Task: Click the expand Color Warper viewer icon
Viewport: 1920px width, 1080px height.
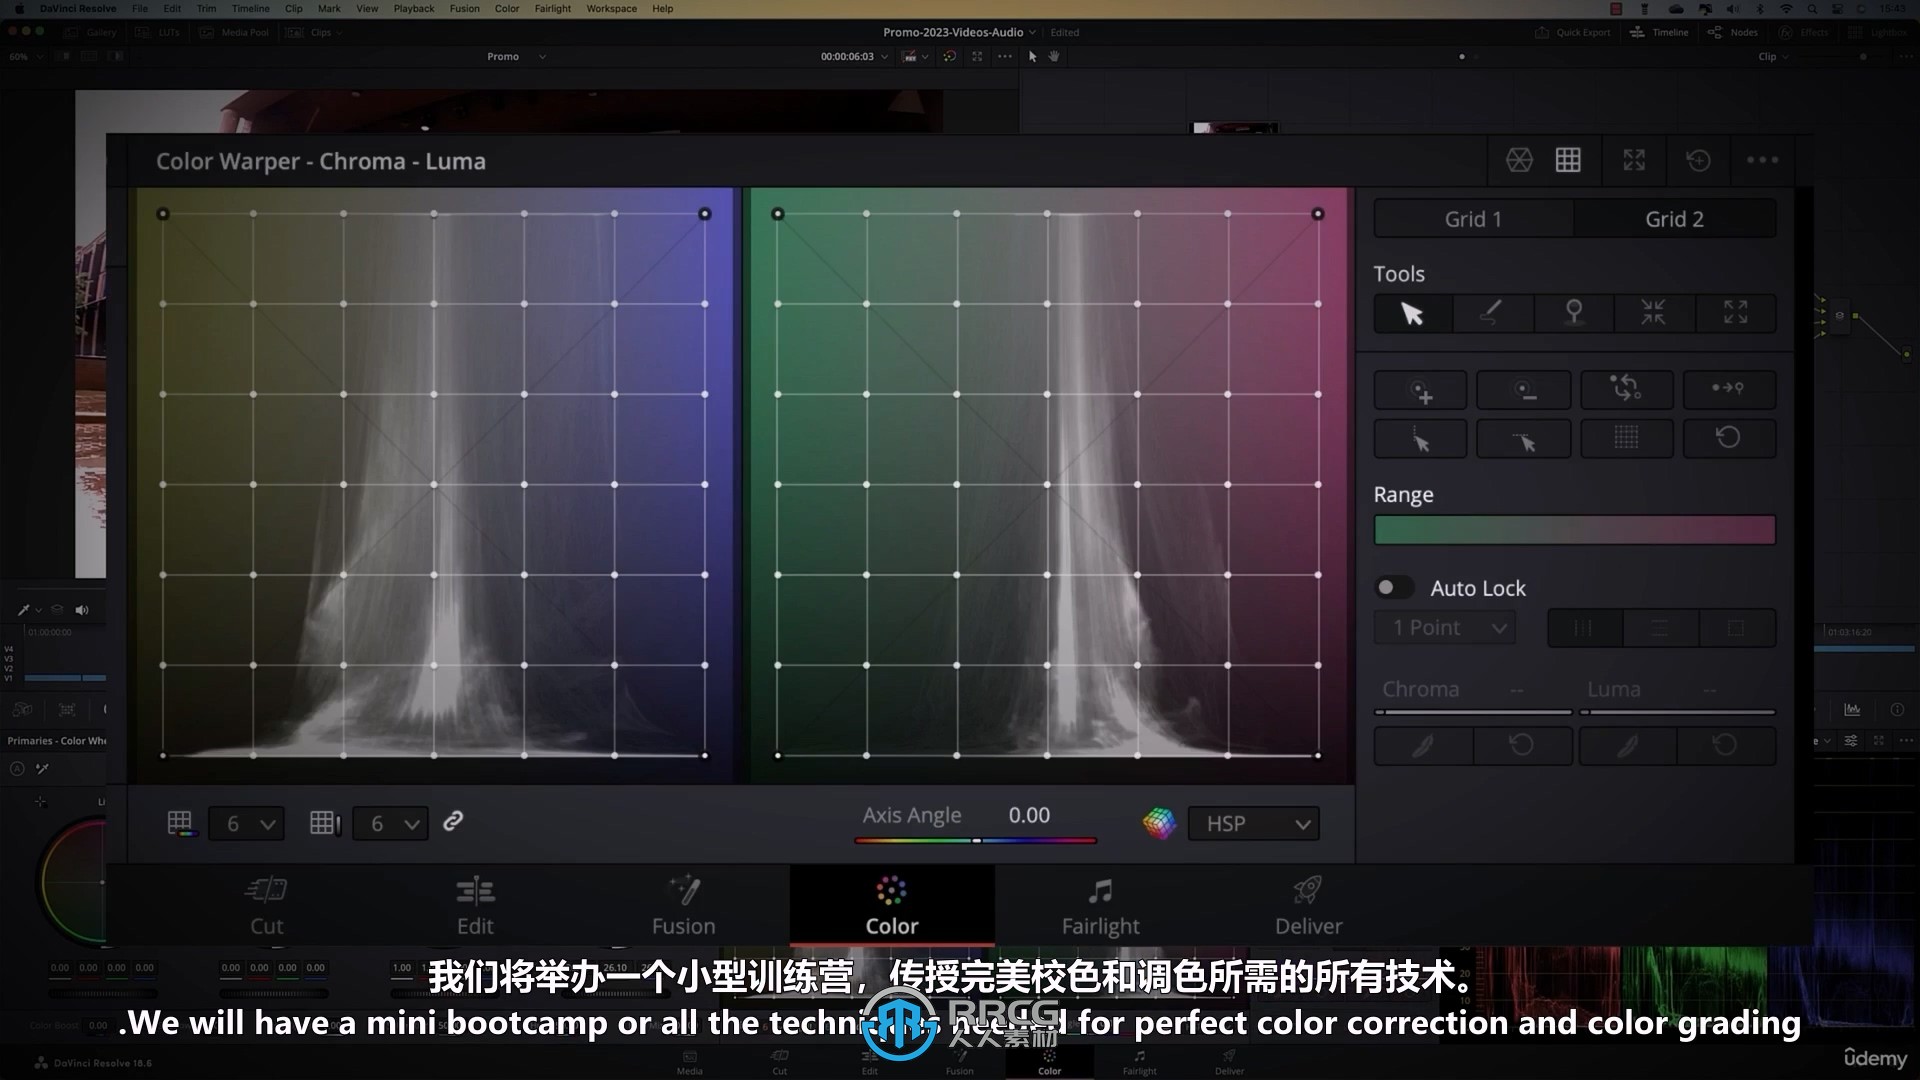Action: [x=1634, y=160]
